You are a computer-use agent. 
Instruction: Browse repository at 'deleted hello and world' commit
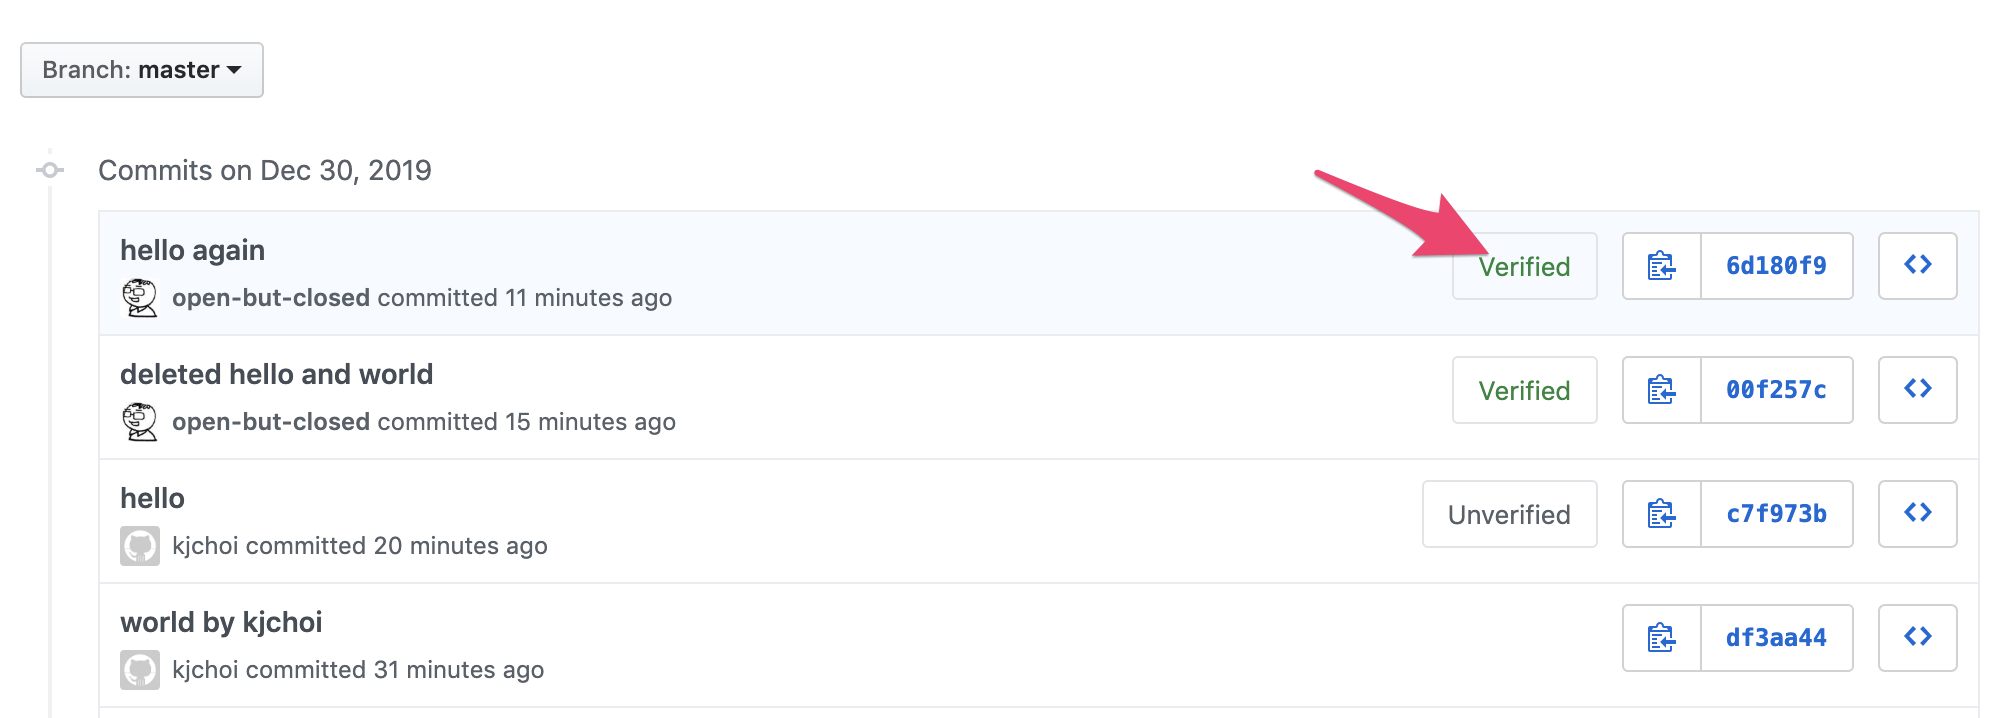point(1917,390)
